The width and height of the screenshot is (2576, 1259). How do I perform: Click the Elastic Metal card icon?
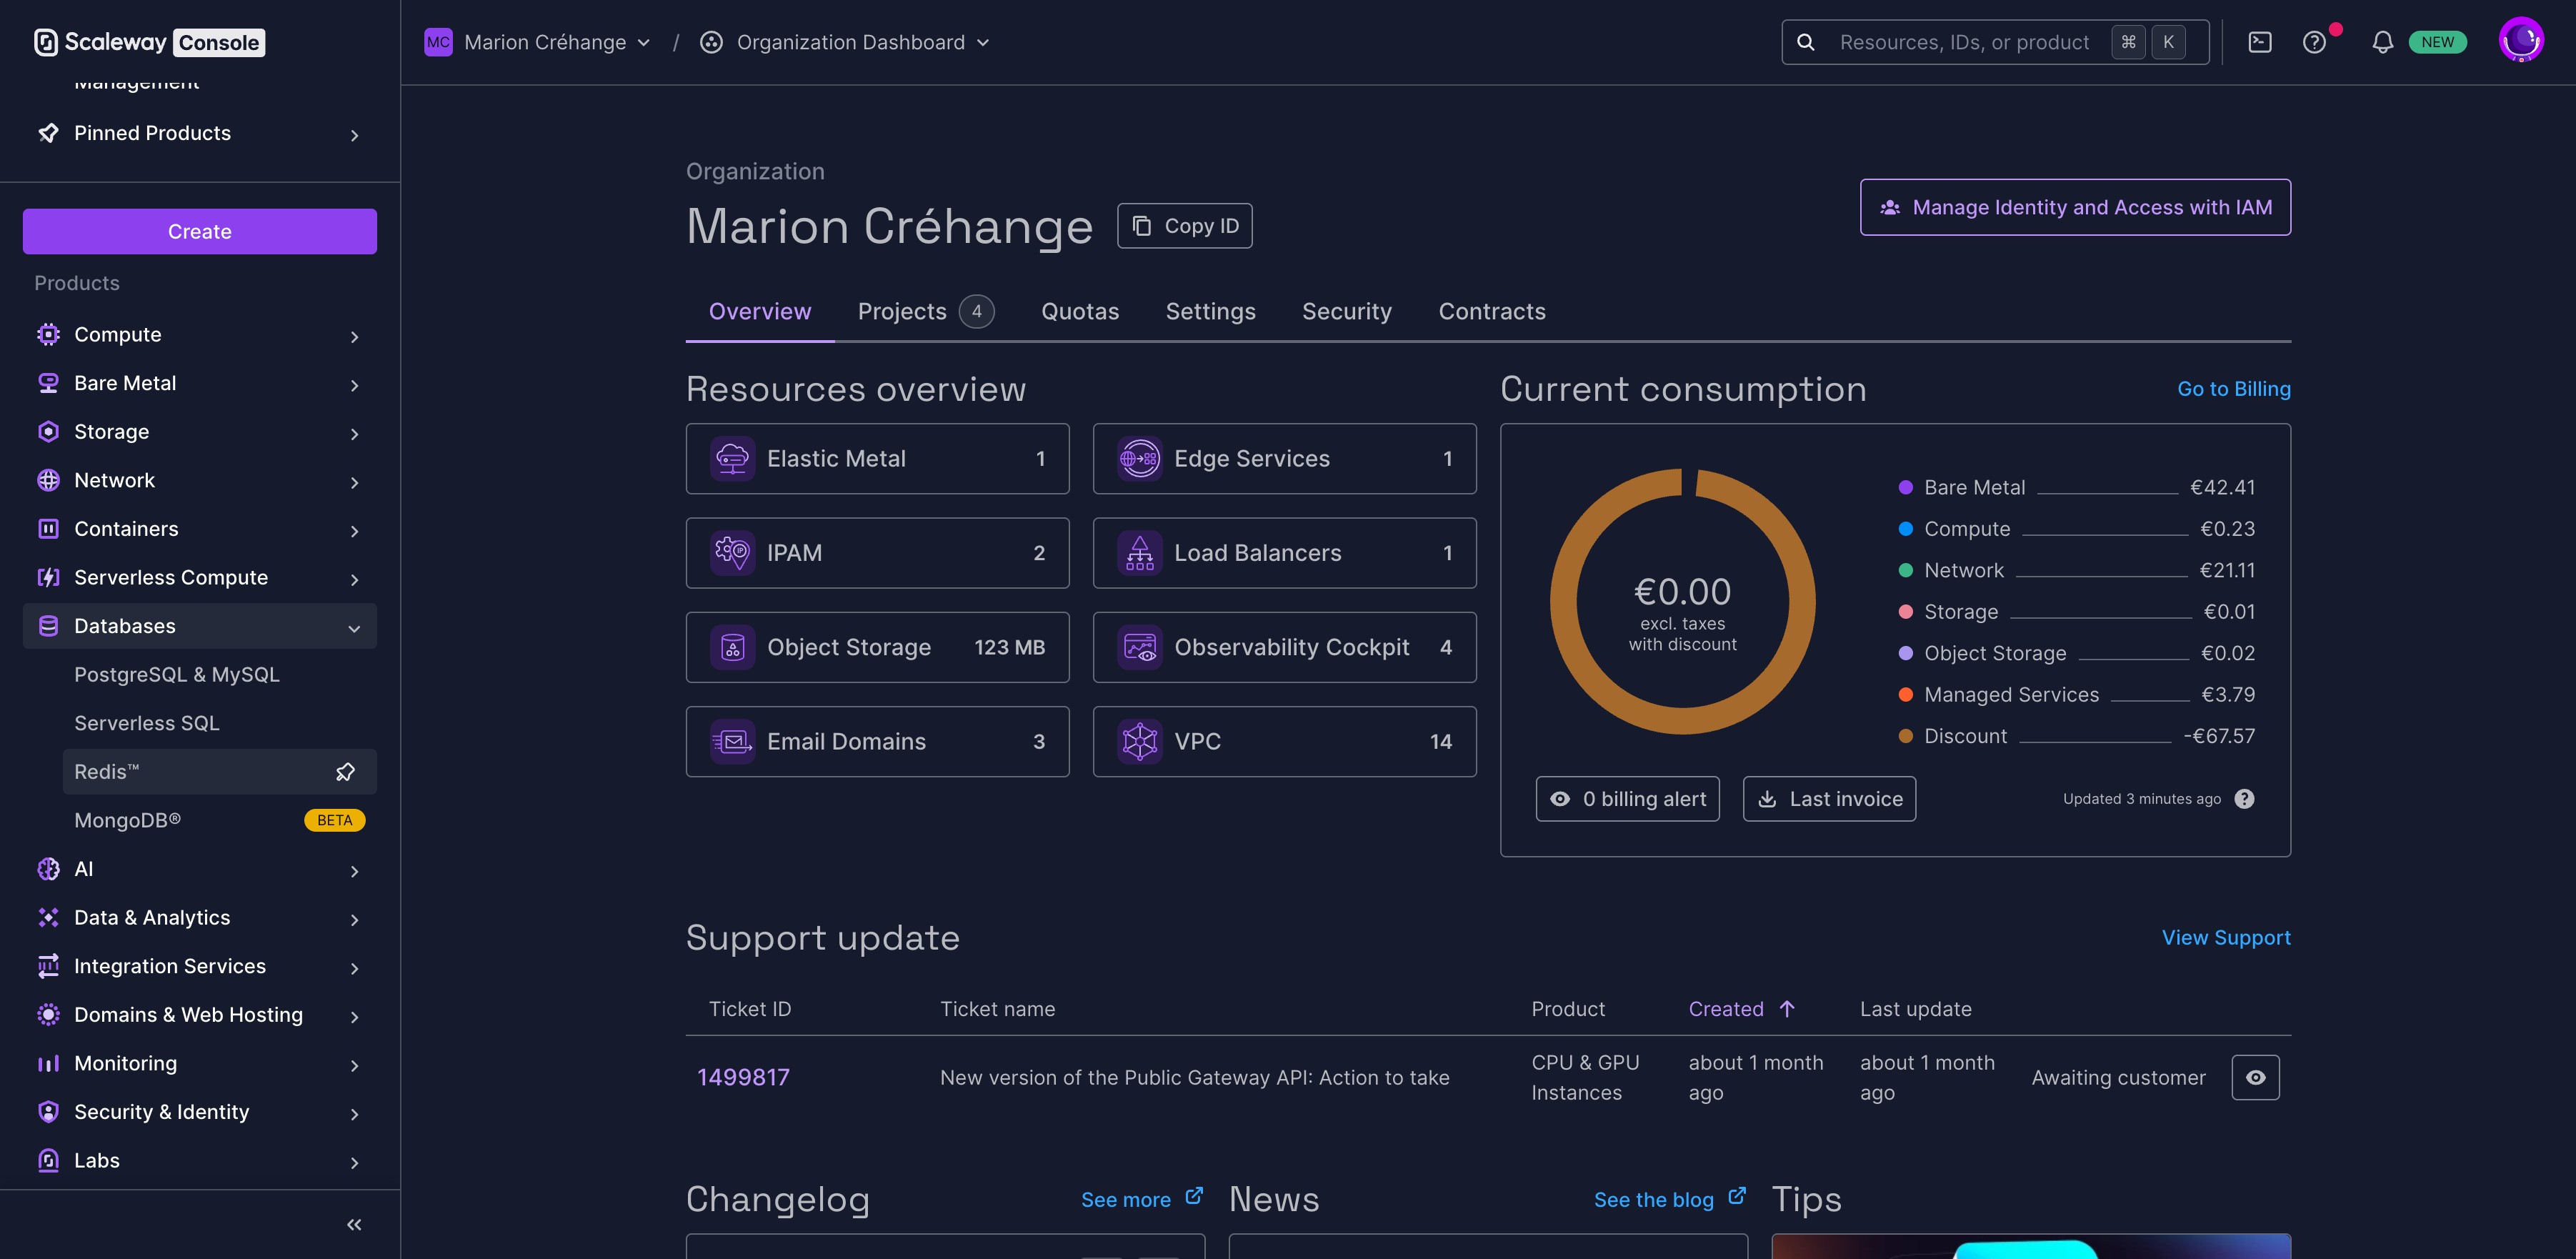[732, 458]
